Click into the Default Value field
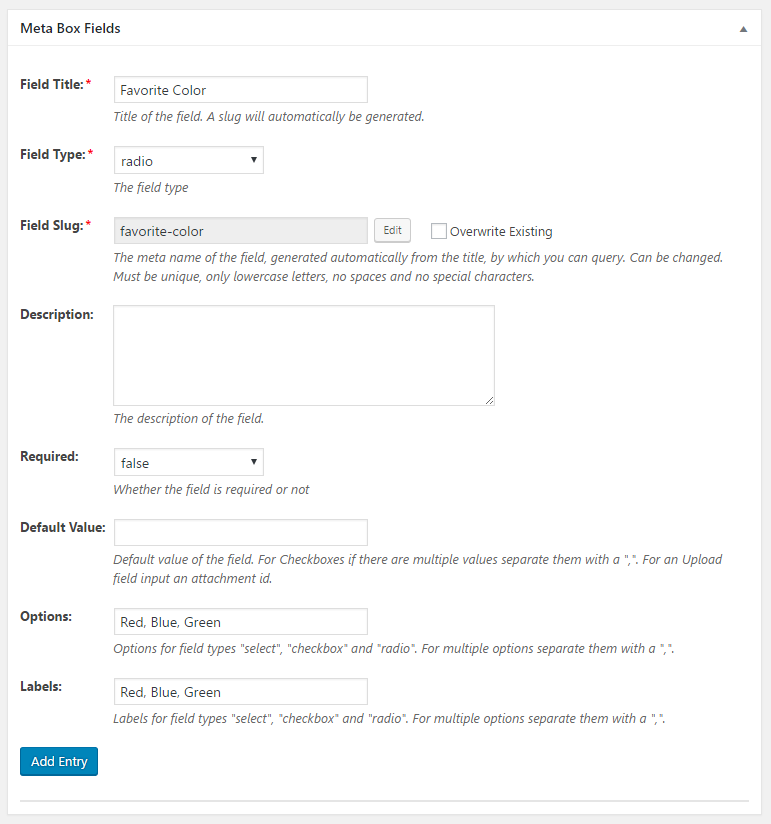 tap(241, 532)
